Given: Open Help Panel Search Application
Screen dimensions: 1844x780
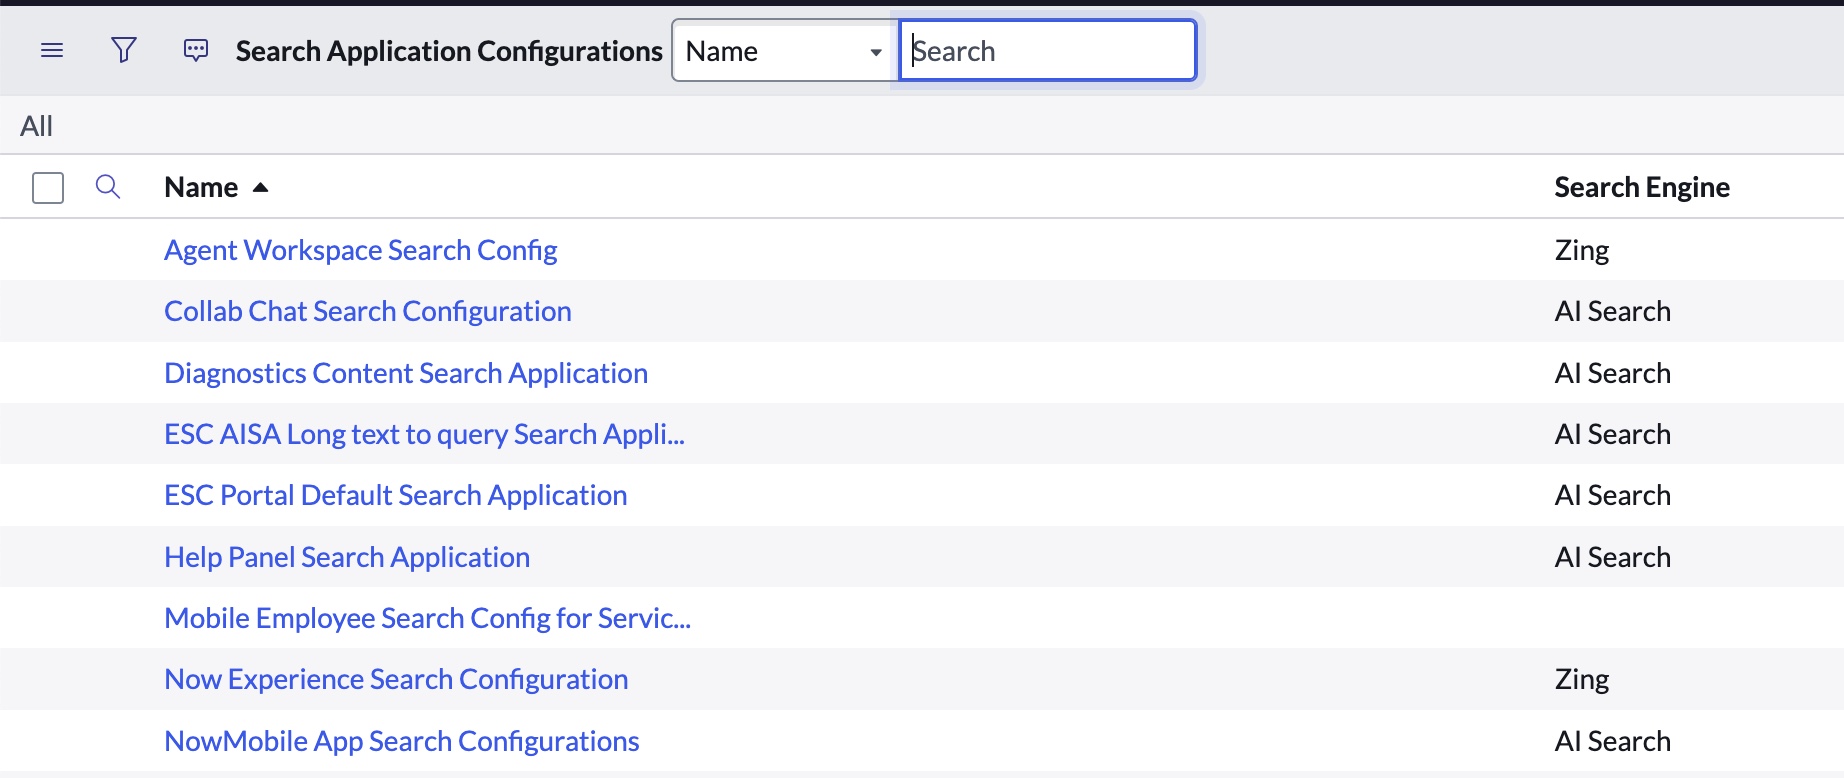Looking at the screenshot, I should [347, 557].
